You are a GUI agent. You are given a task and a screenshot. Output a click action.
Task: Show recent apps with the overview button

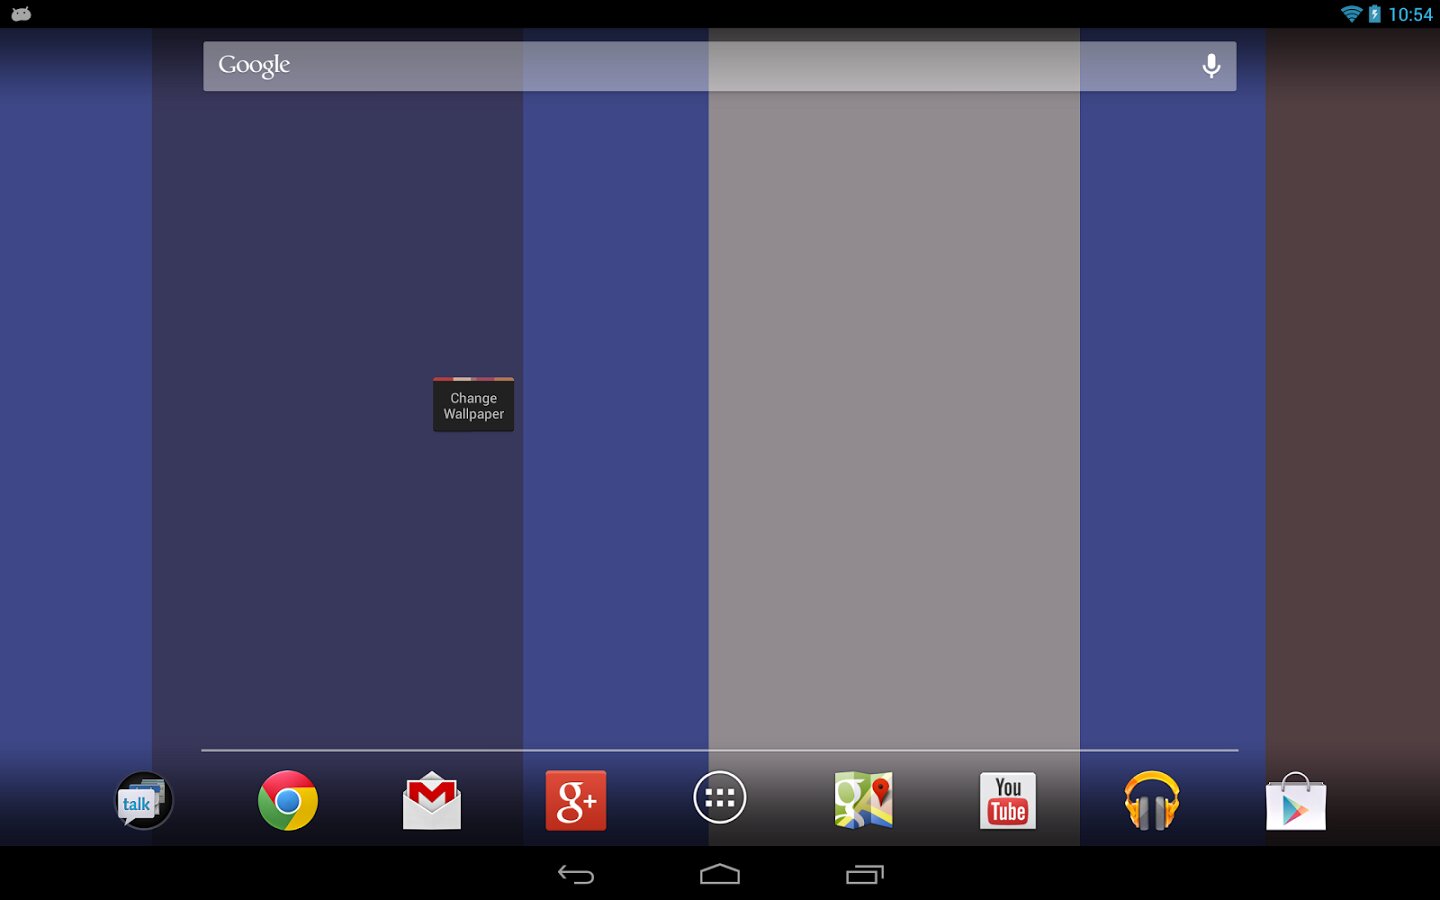(865, 875)
